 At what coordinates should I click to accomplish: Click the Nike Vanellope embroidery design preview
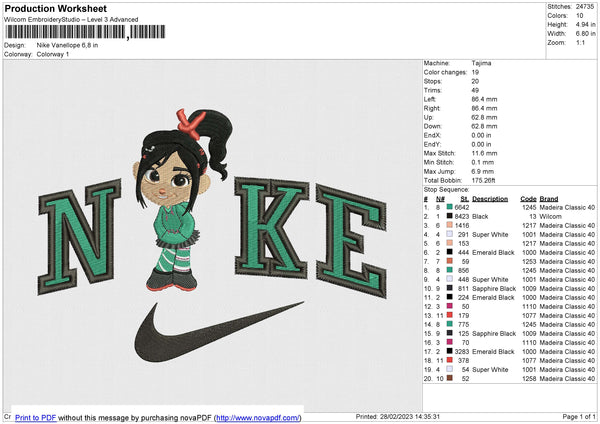click(x=212, y=235)
